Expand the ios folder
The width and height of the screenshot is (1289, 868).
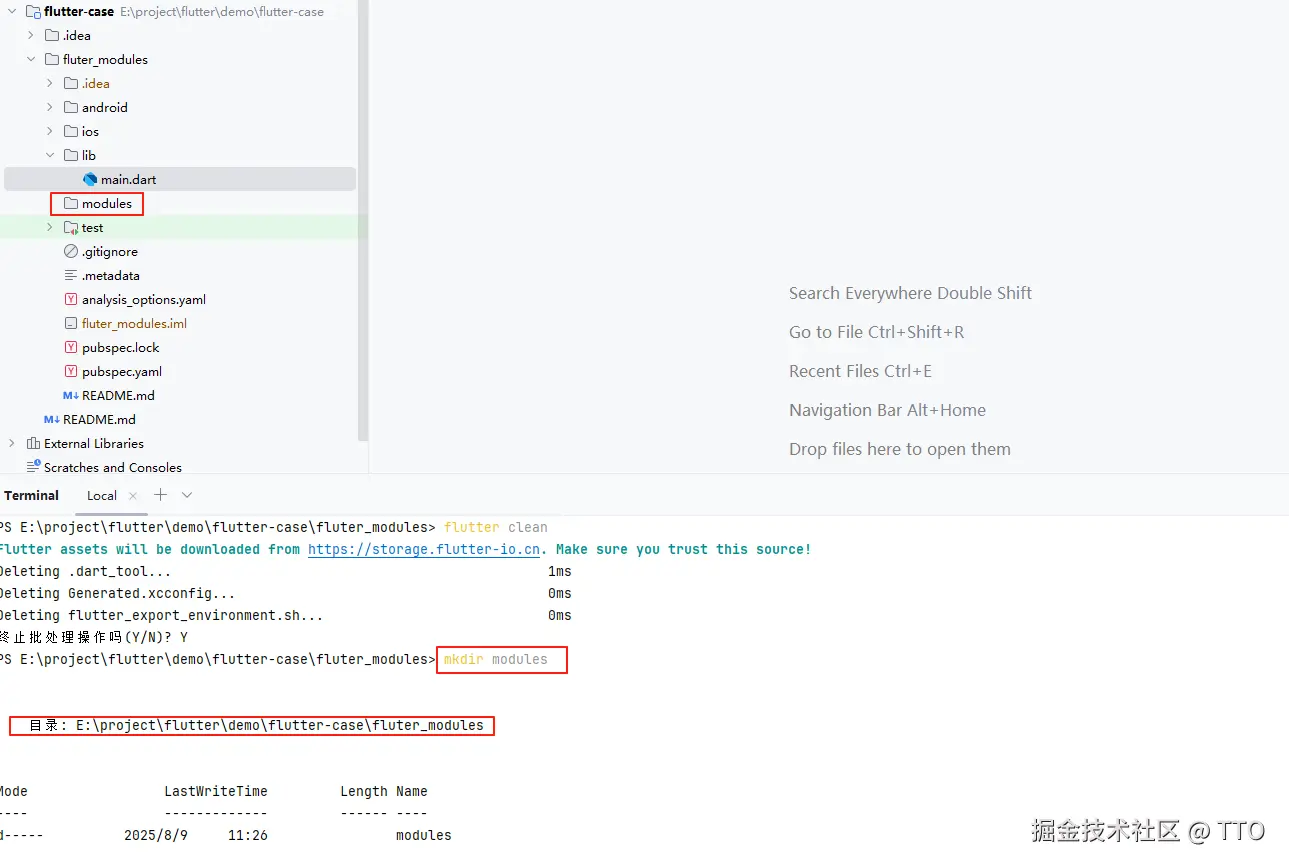click(50, 132)
